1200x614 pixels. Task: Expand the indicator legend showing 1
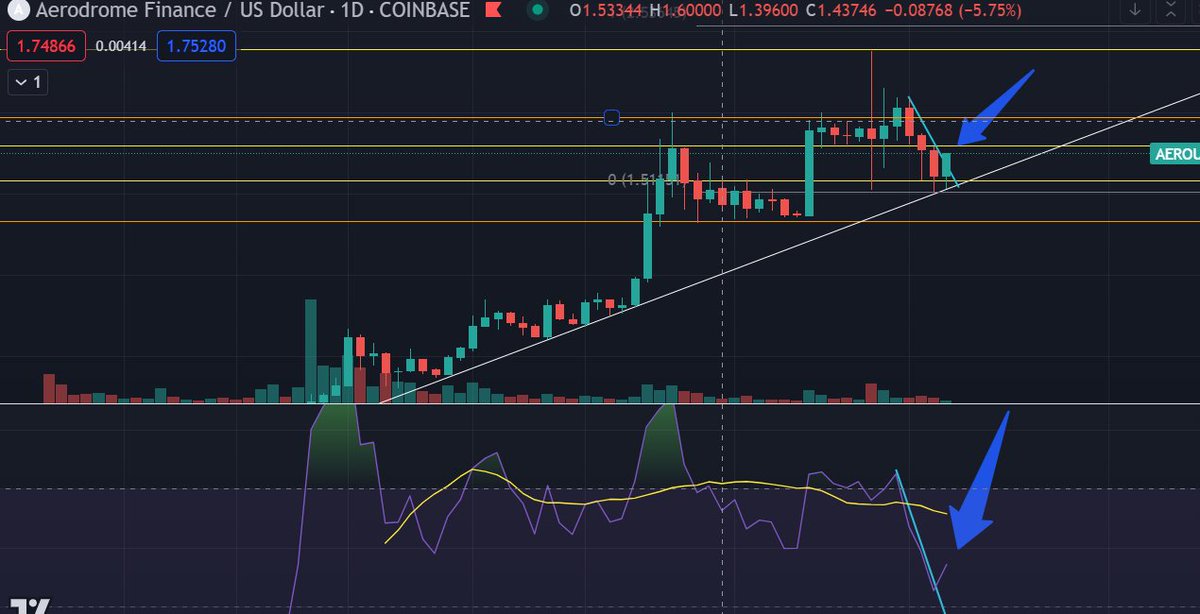[26, 83]
